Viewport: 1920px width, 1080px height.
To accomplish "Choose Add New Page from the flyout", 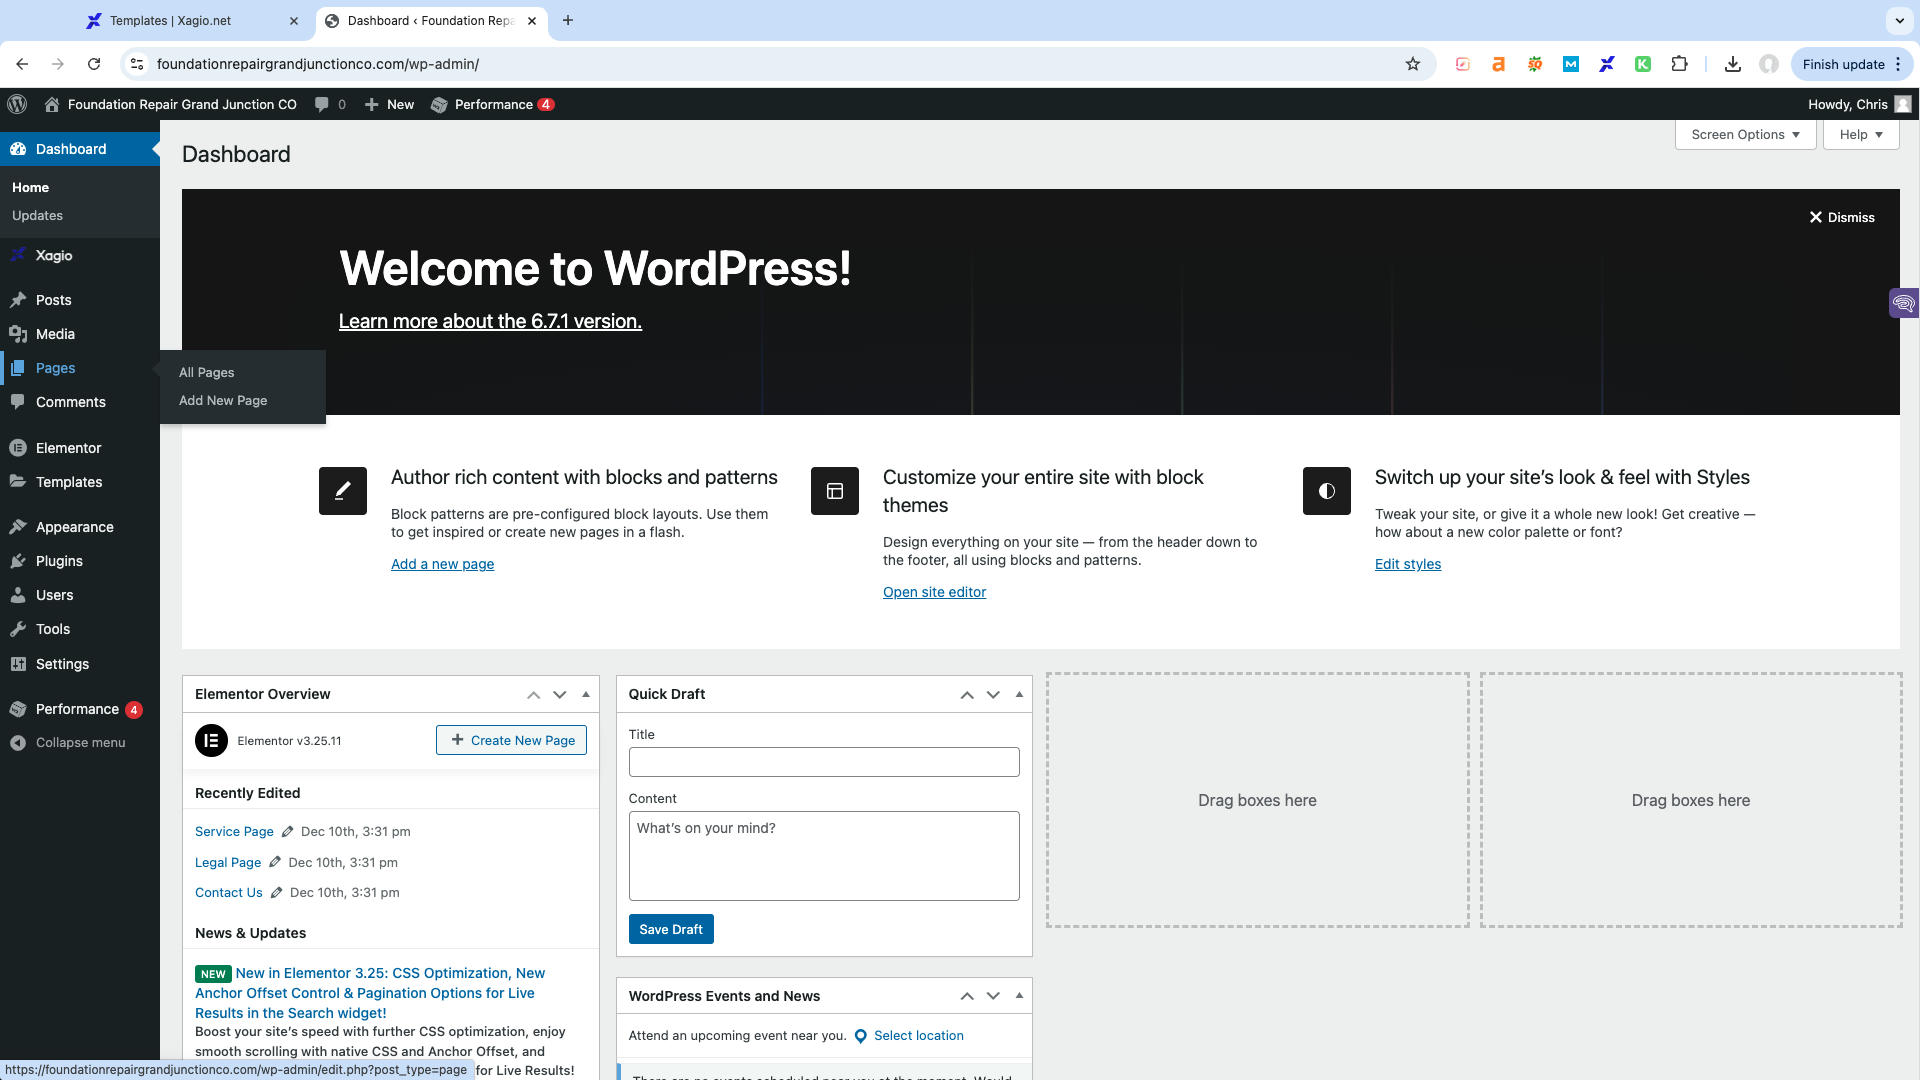I will pos(223,400).
